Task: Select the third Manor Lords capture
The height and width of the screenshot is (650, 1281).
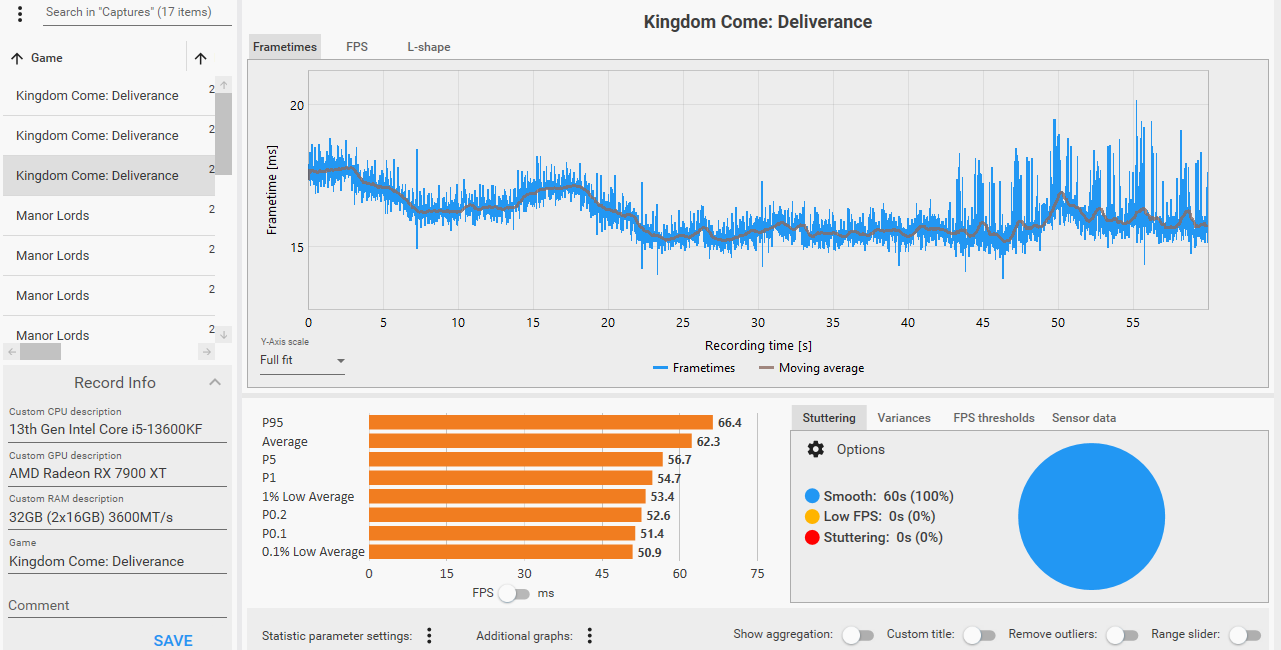Action: pos(108,296)
